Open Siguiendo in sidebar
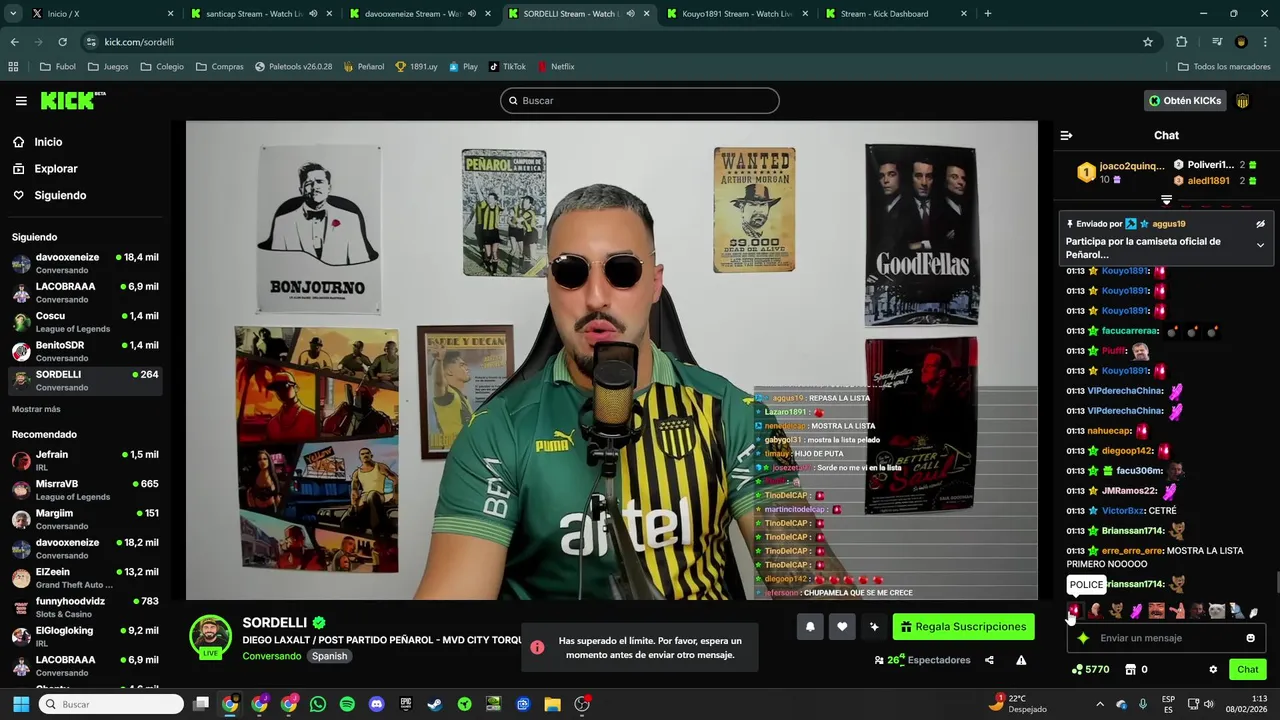Viewport: 1280px width, 720px height. [x=60, y=196]
